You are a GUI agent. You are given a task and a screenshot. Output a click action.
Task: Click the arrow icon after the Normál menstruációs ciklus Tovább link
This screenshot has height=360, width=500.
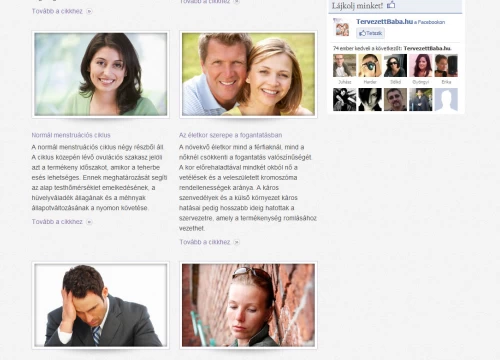coord(89,222)
